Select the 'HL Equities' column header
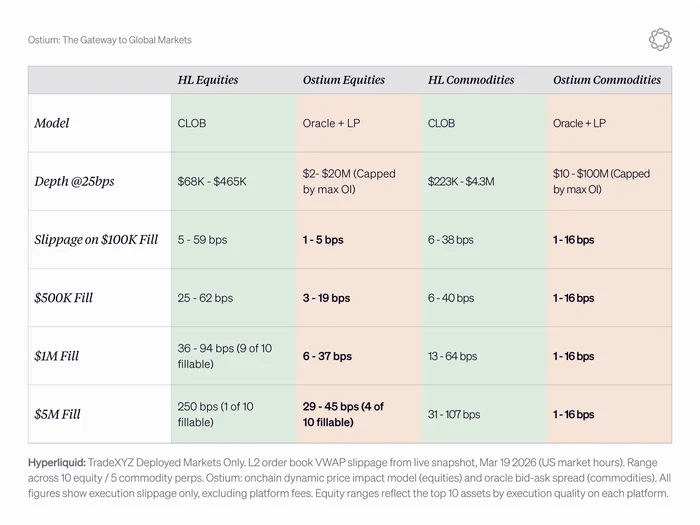The image size is (700, 525). click(208, 80)
